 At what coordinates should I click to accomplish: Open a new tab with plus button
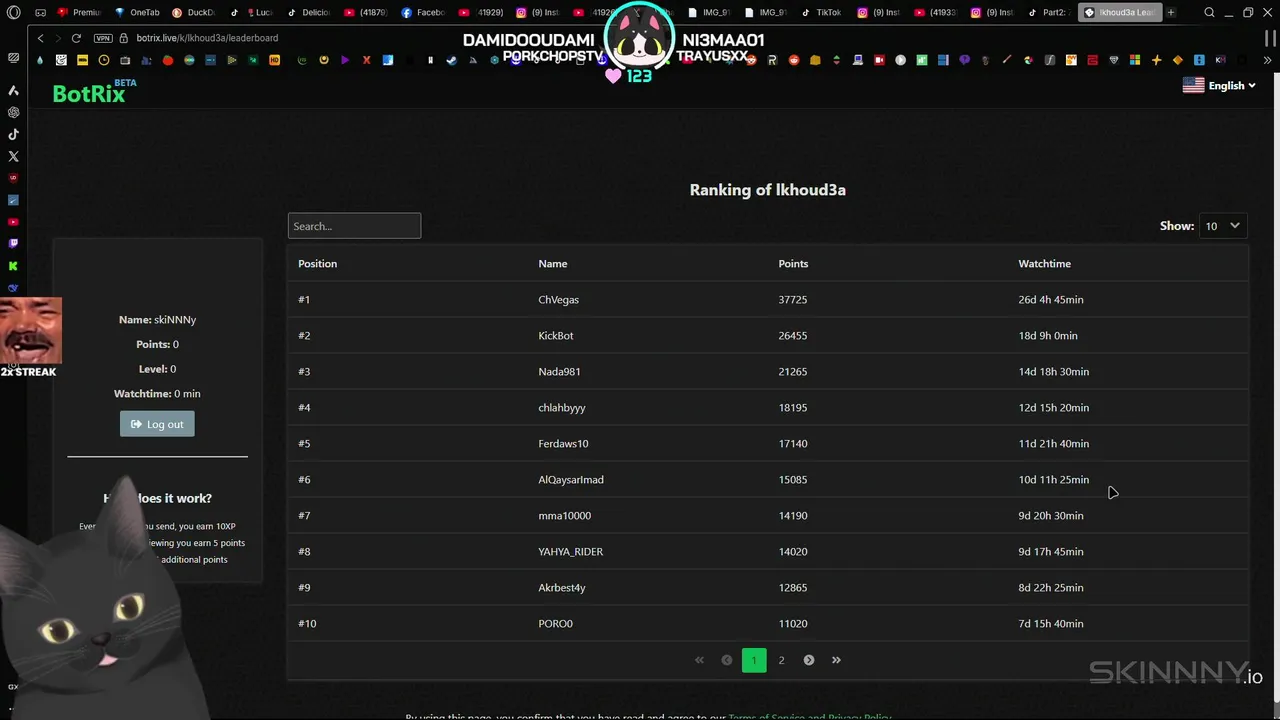pos(1170,13)
